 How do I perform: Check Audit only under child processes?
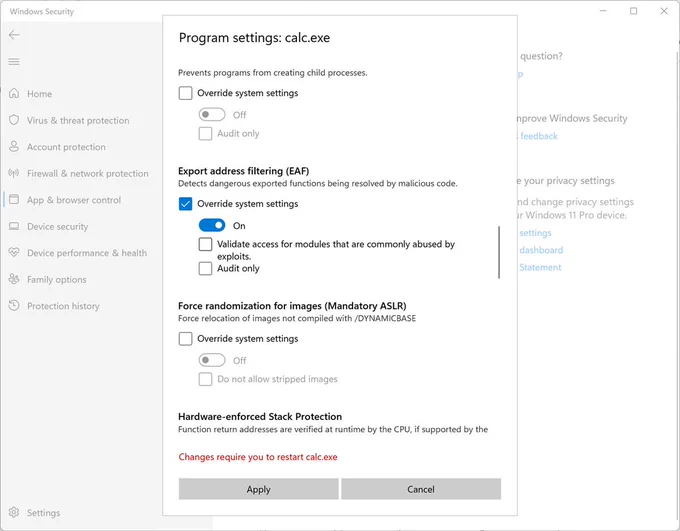pos(206,133)
